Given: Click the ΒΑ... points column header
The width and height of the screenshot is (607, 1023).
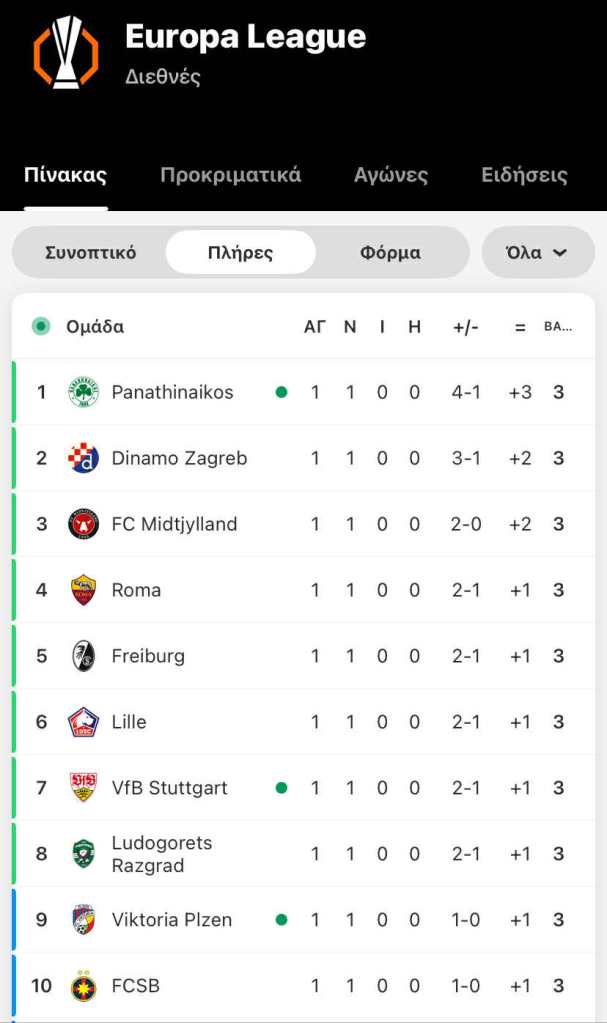Looking at the screenshot, I should [558, 327].
